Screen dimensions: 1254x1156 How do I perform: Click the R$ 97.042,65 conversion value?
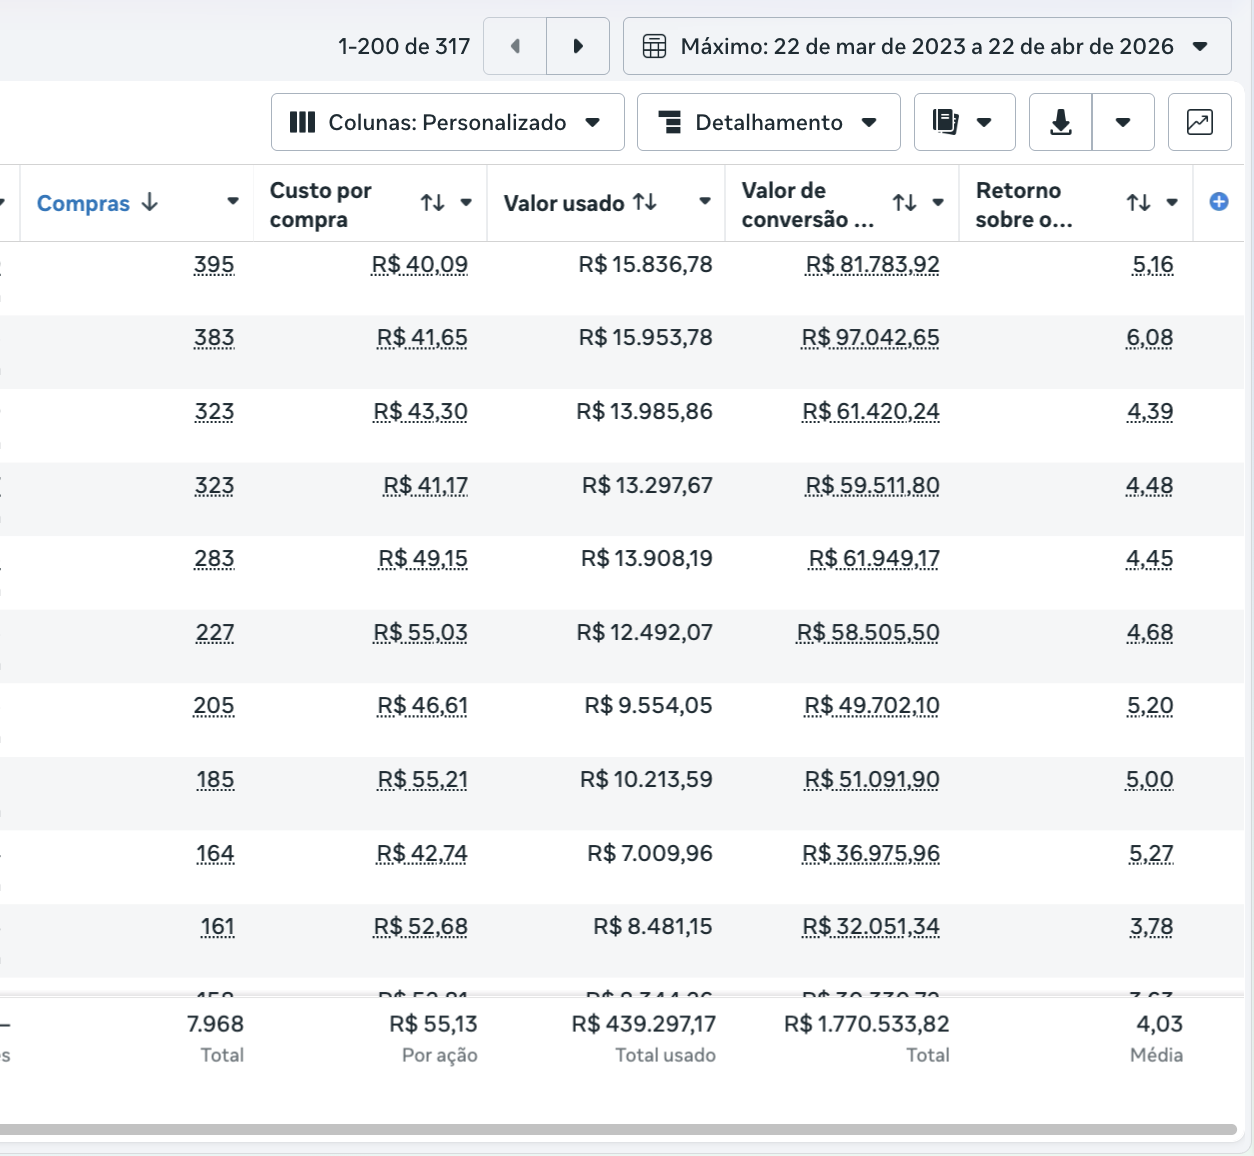pyautogui.click(x=870, y=338)
